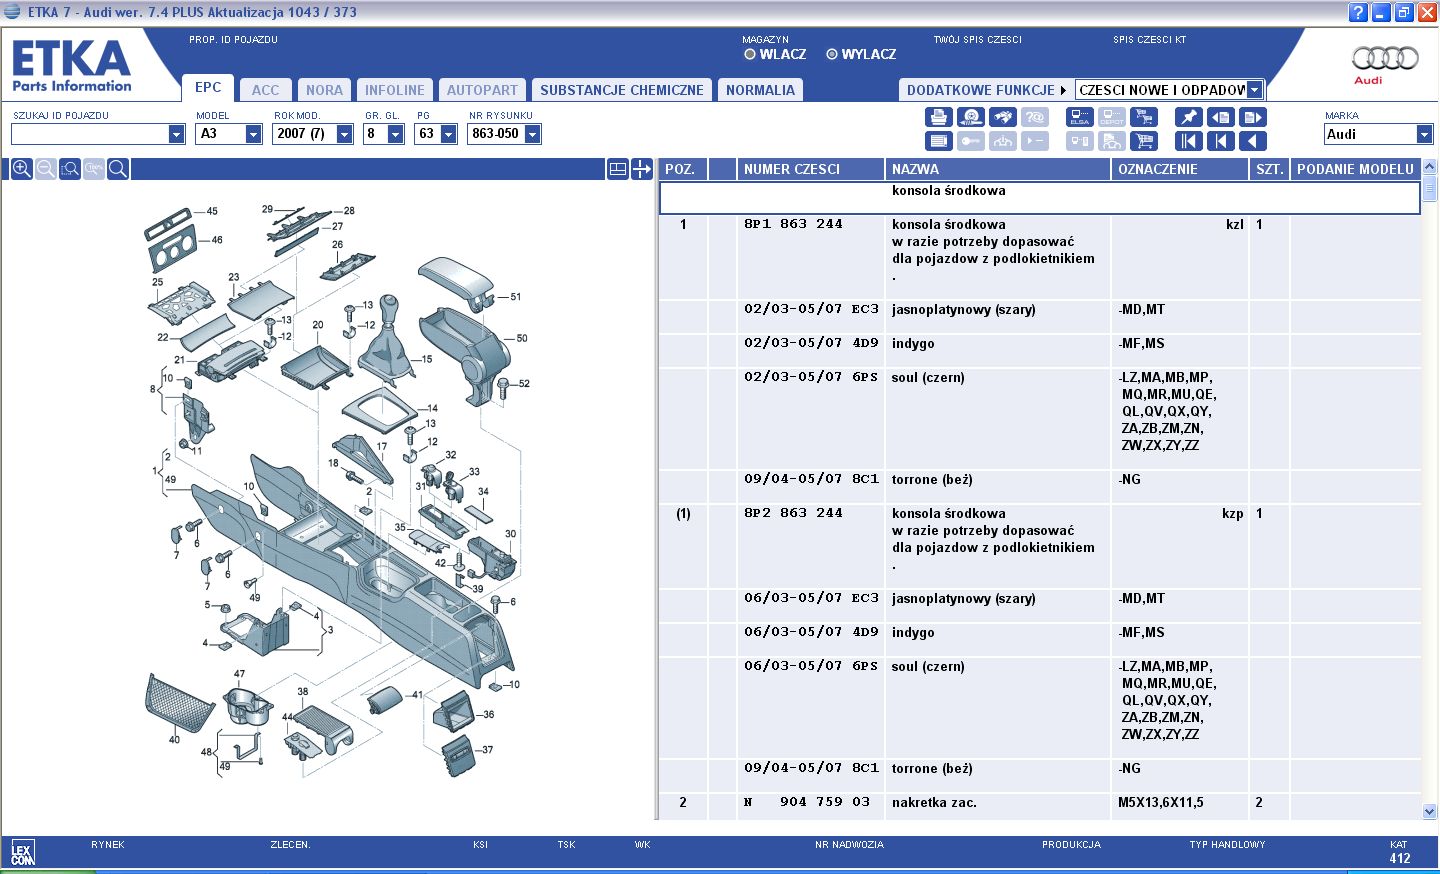Image resolution: width=1440 pixels, height=874 pixels.
Task: Click the plain magnifier icon
Action: tap(117, 169)
